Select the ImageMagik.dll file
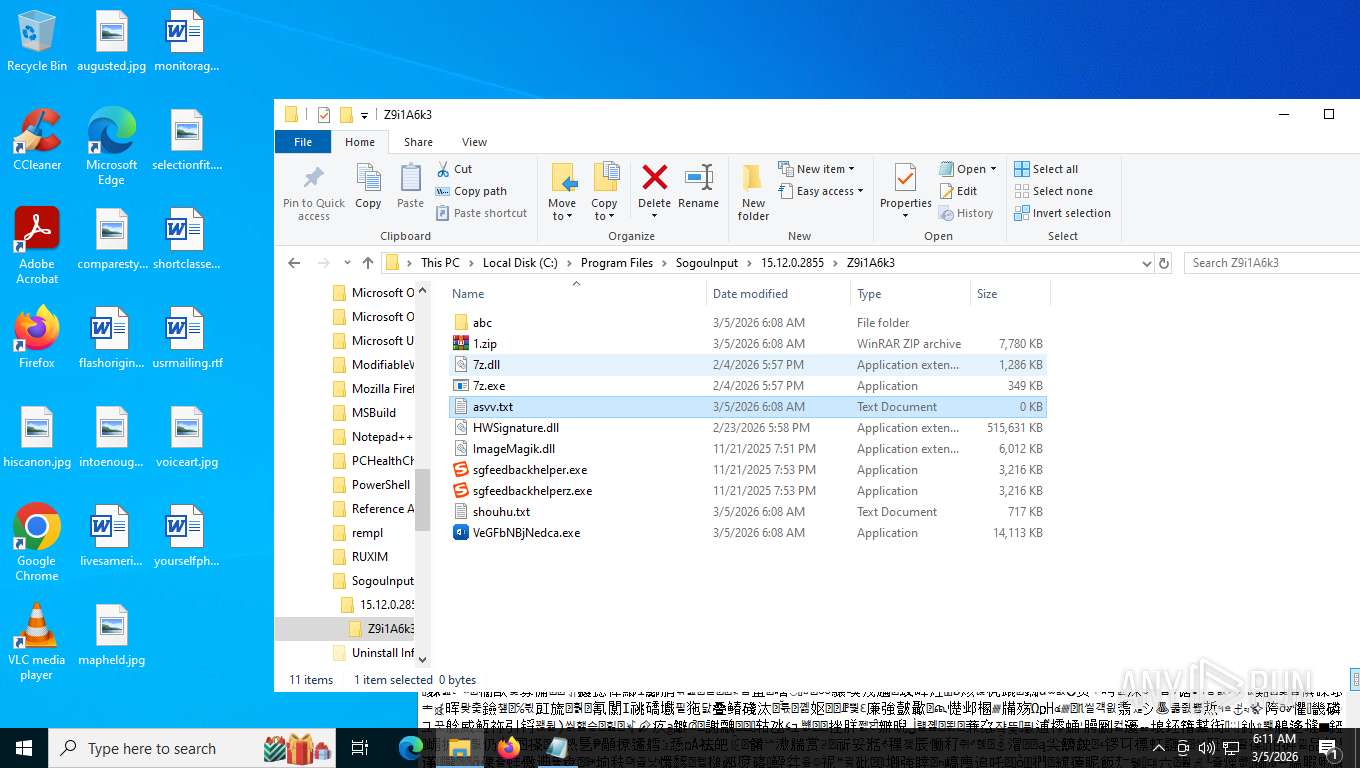 [747, 449]
